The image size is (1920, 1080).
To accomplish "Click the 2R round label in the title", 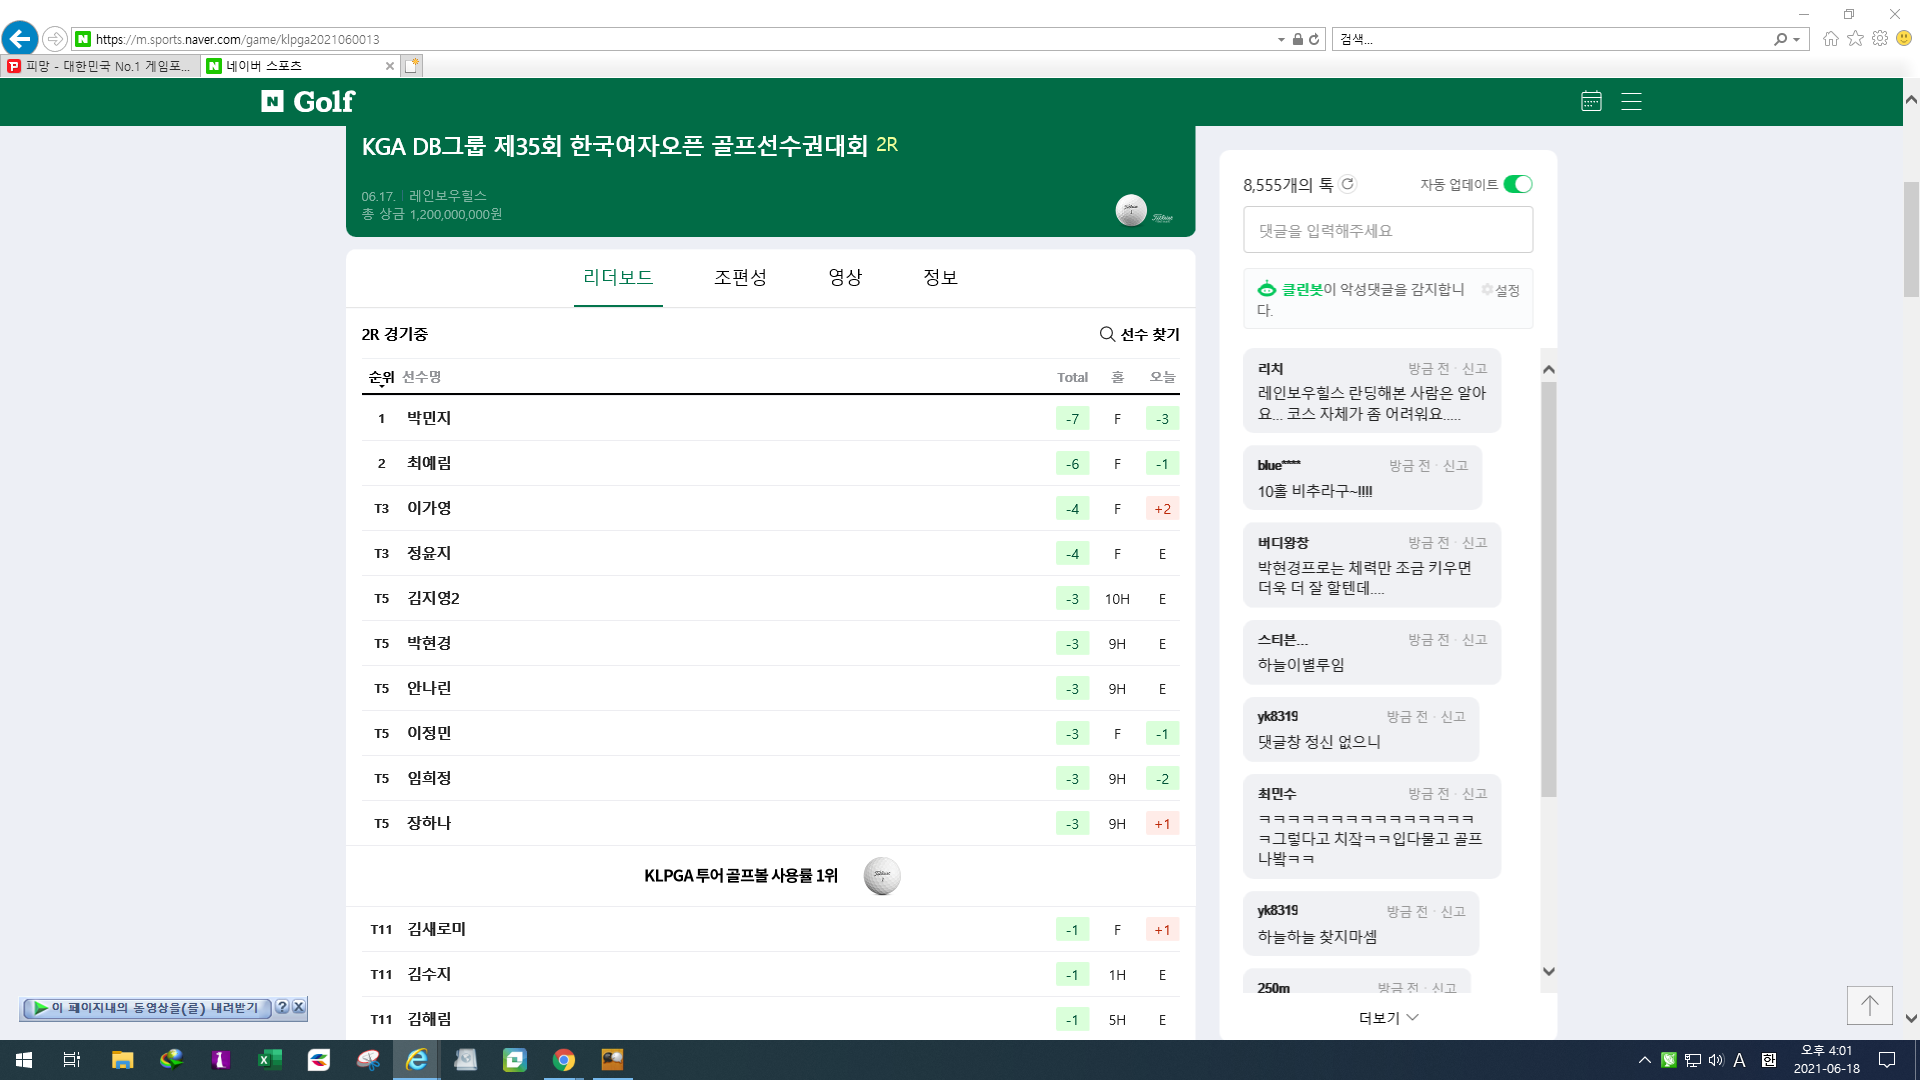I will (x=887, y=145).
